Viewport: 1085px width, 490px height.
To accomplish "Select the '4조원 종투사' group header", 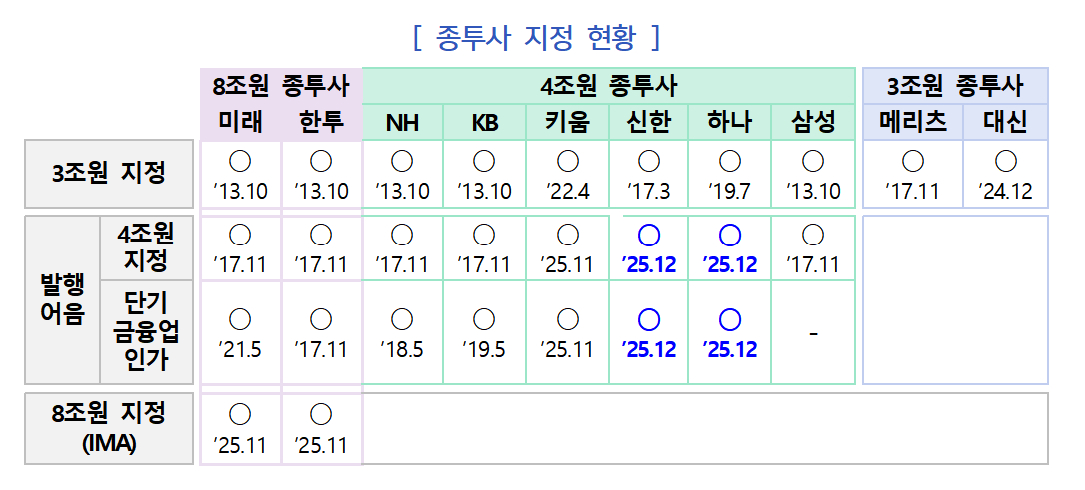I will pyautogui.click(x=608, y=85).
